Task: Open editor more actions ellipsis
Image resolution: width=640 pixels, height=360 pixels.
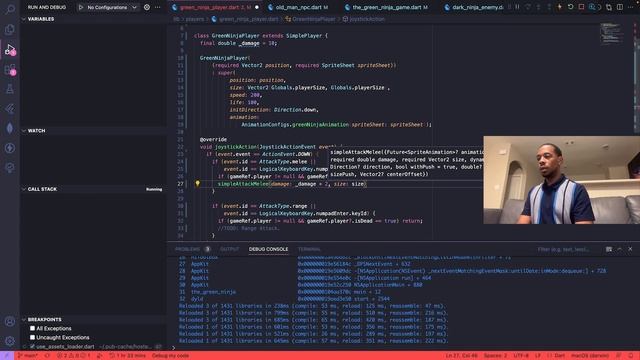Action: point(631,7)
